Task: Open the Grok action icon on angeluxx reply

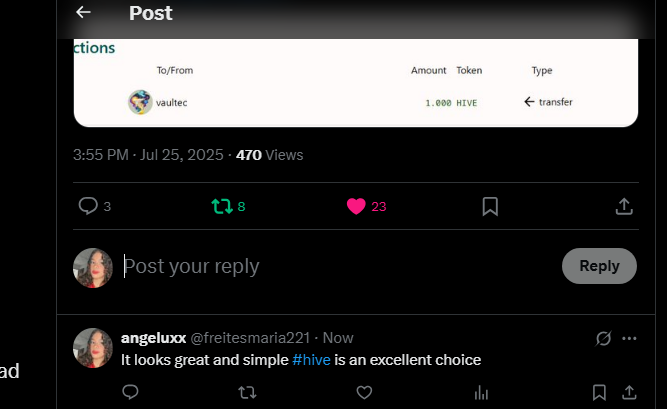Action: point(603,338)
